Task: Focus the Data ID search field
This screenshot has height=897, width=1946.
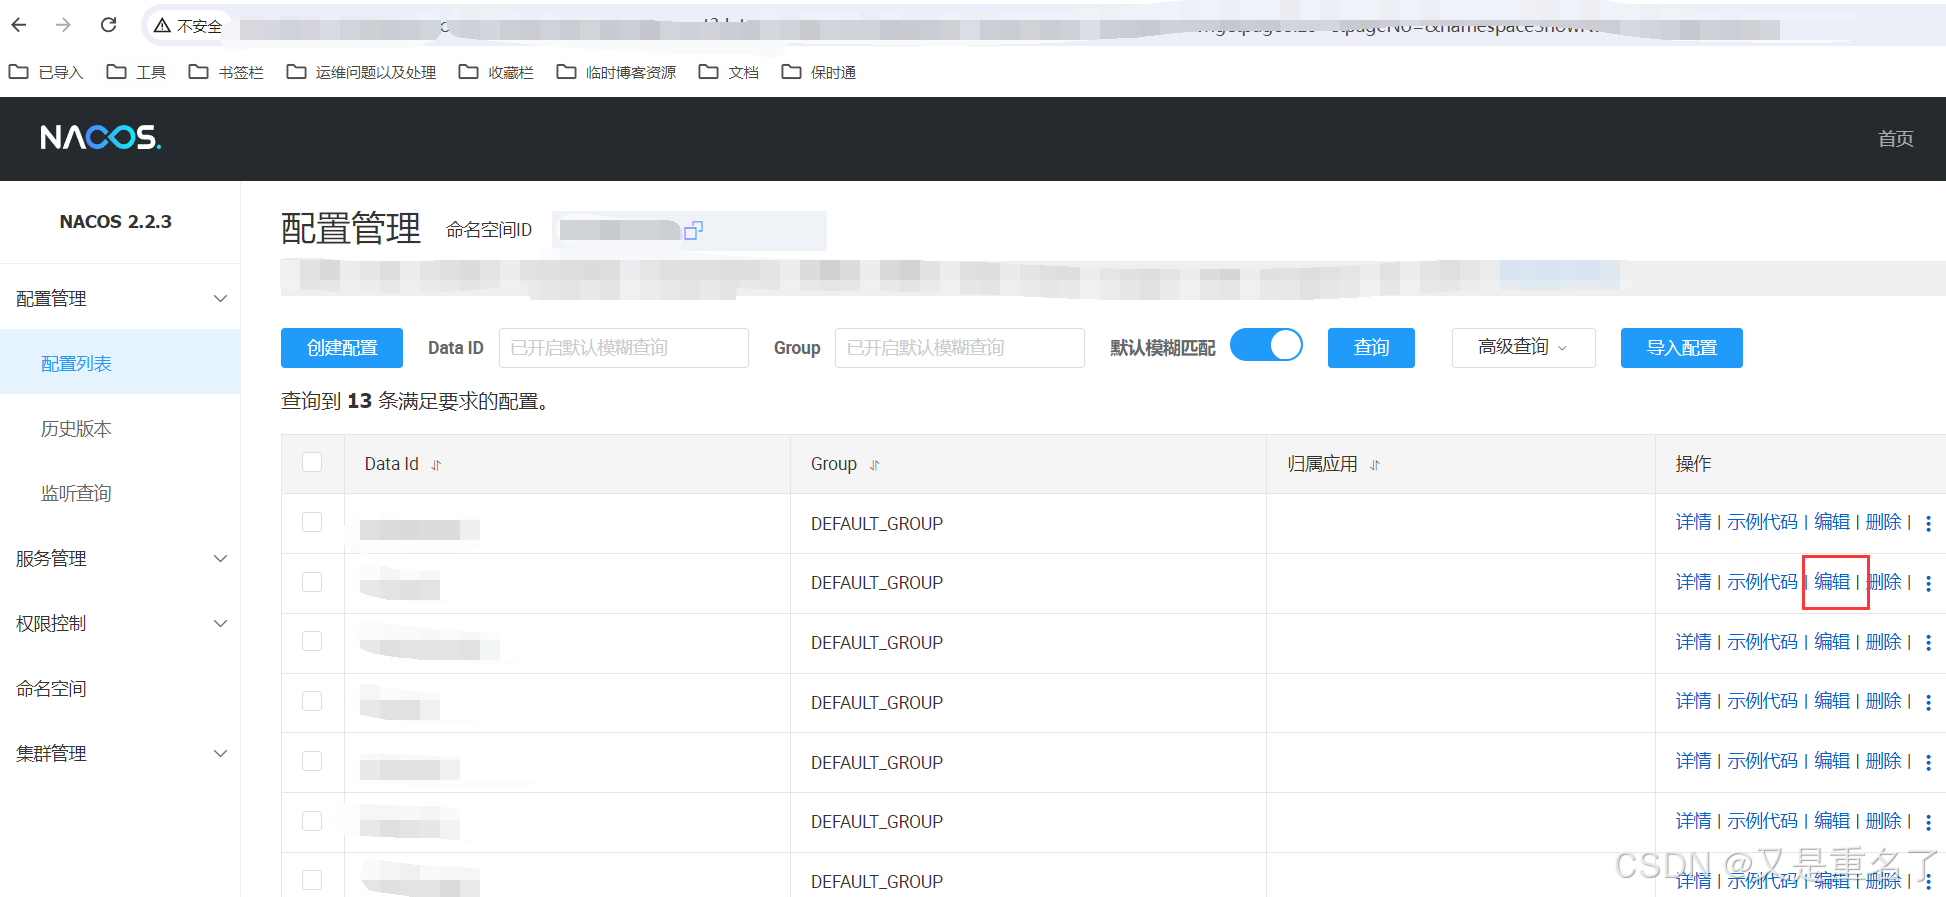Action: click(x=623, y=348)
